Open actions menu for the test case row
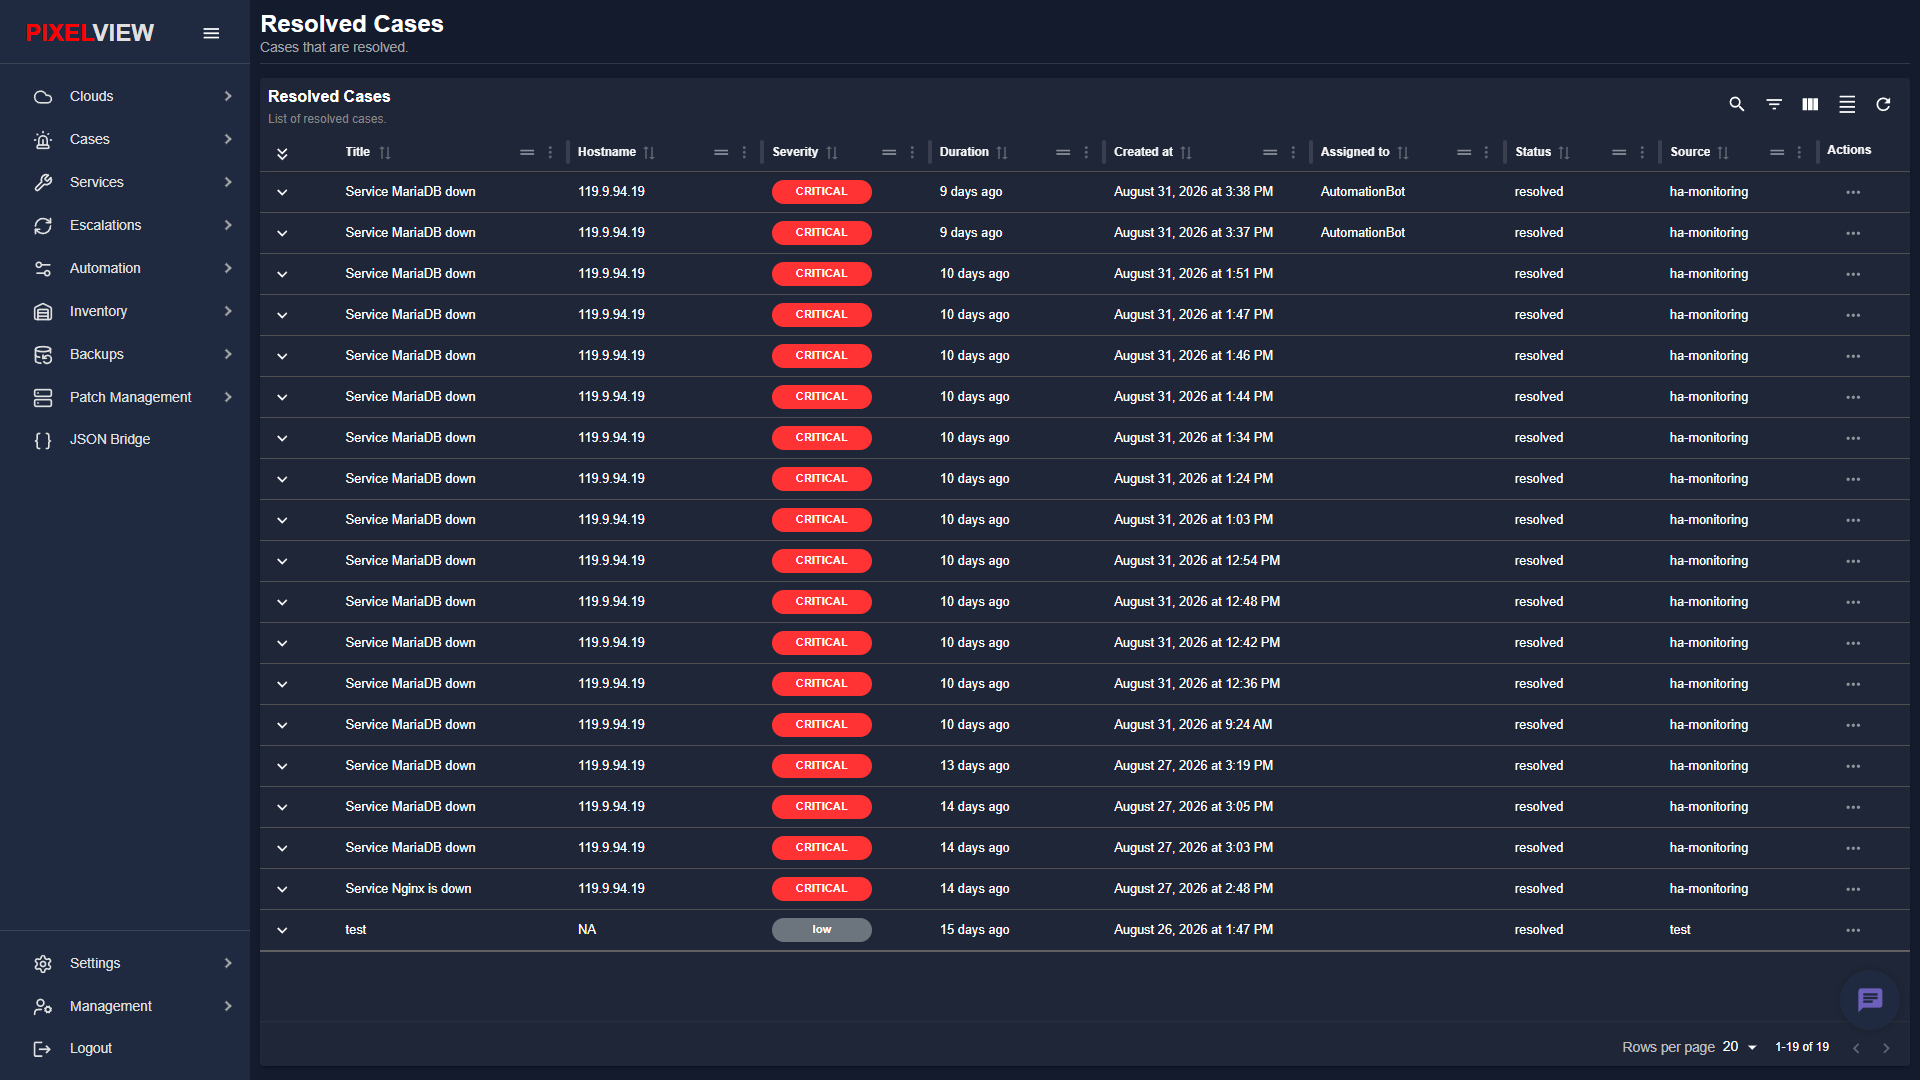The height and width of the screenshot is (1080, 1920). coord(1853,930)
